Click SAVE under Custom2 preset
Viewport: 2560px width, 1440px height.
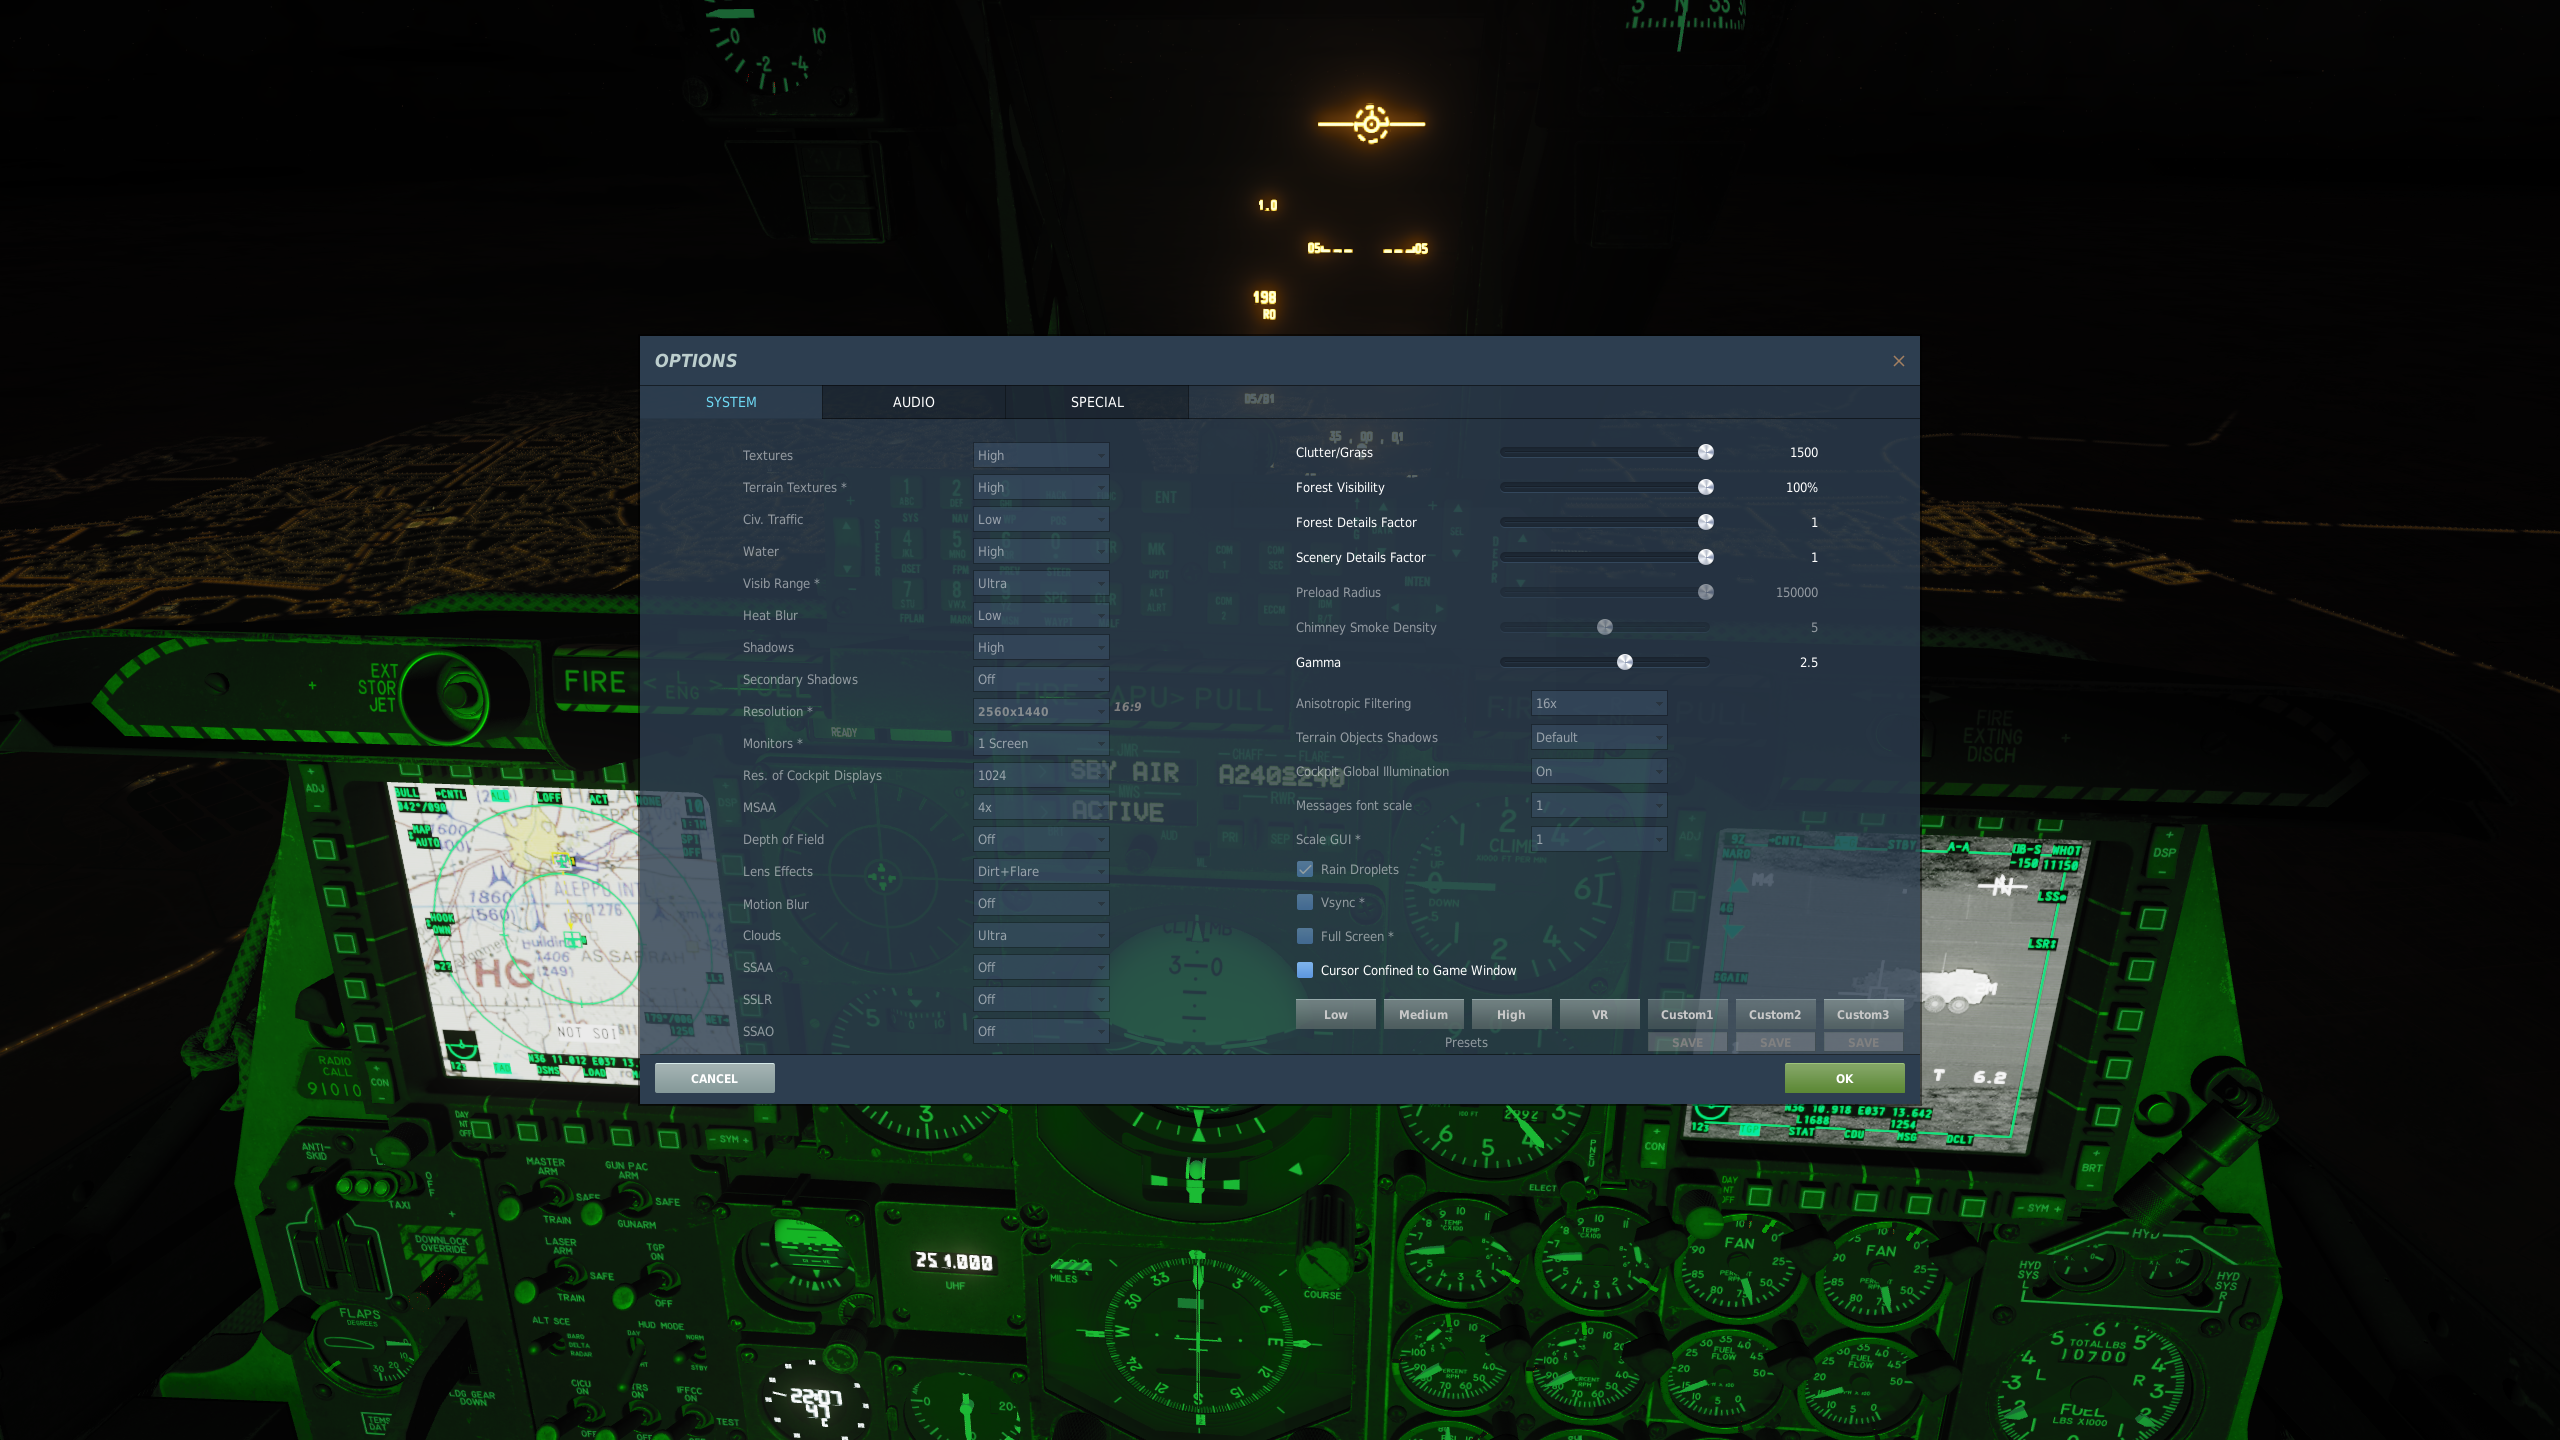click(1776, 1042)
